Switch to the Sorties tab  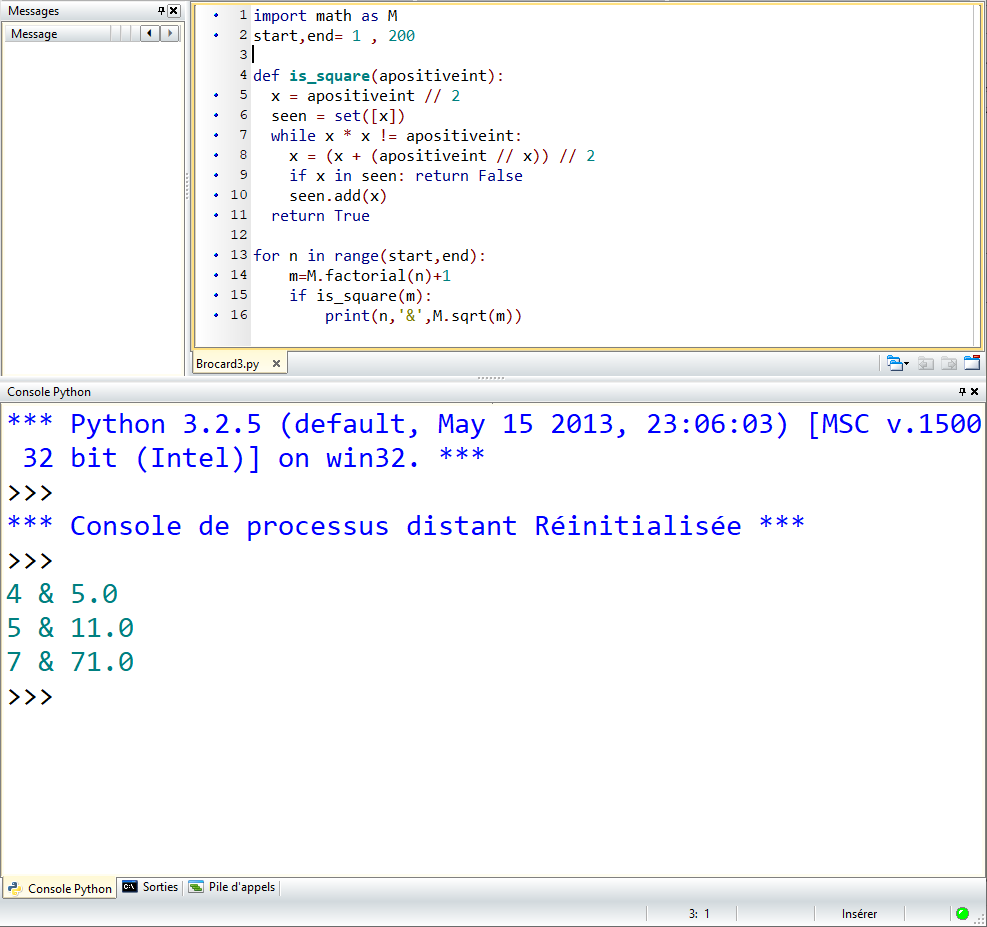tap(150, 887)
